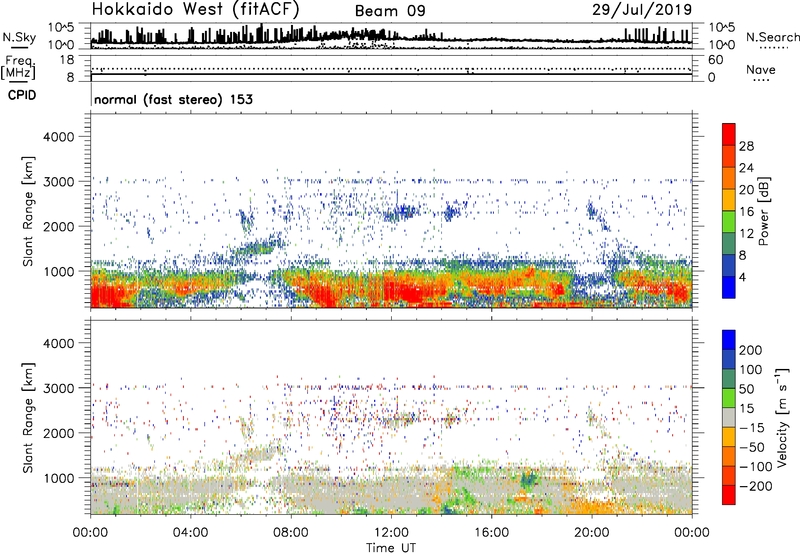
Task: Click the '16:00' time axis tick
Action: click(x=491, y=533)
